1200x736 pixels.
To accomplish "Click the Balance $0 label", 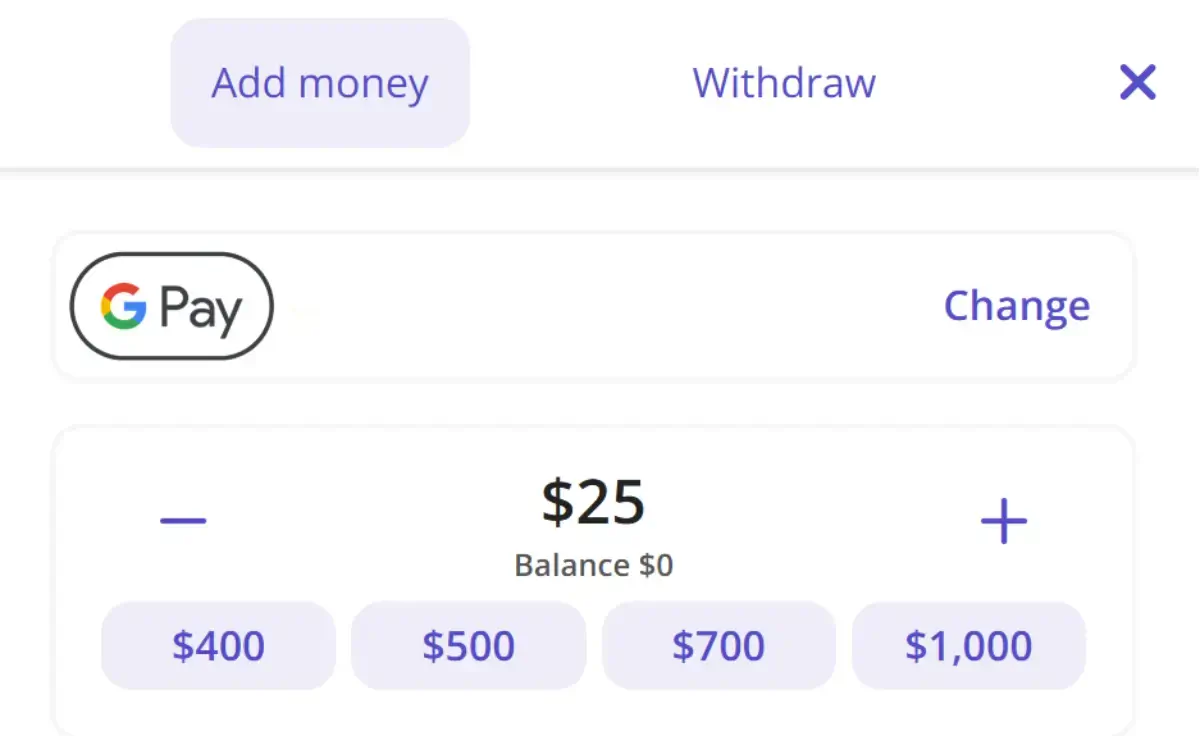I will coord(593,565).
